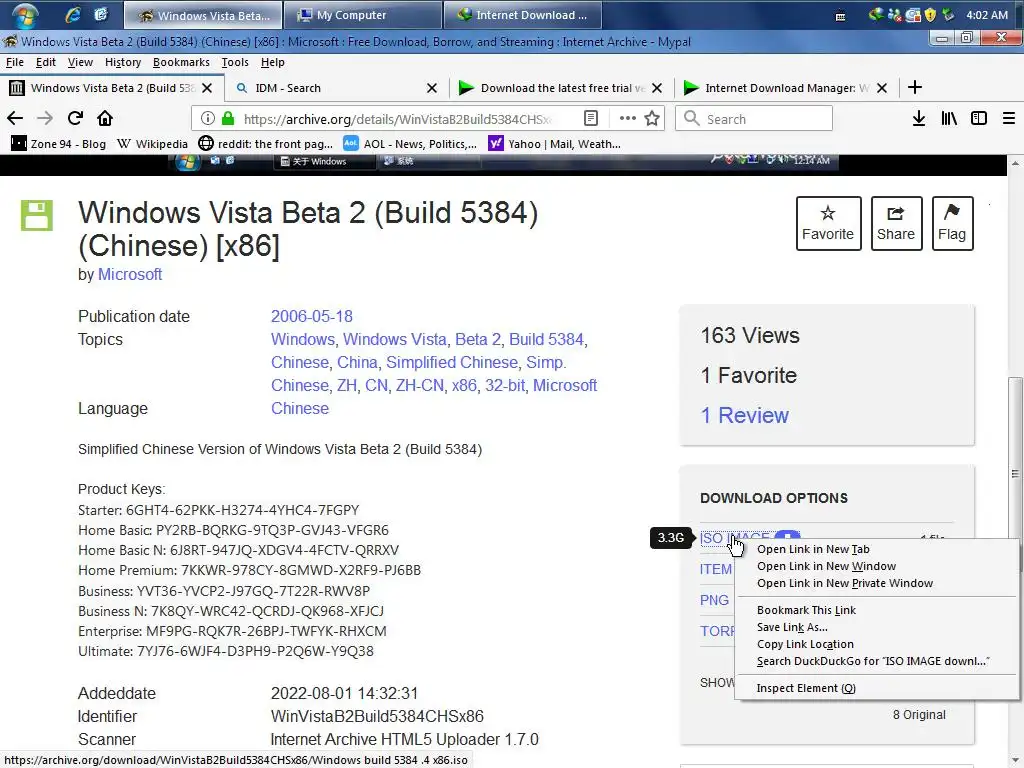
Task: Click the green secure padlock icon
Action: click(228, 118)
